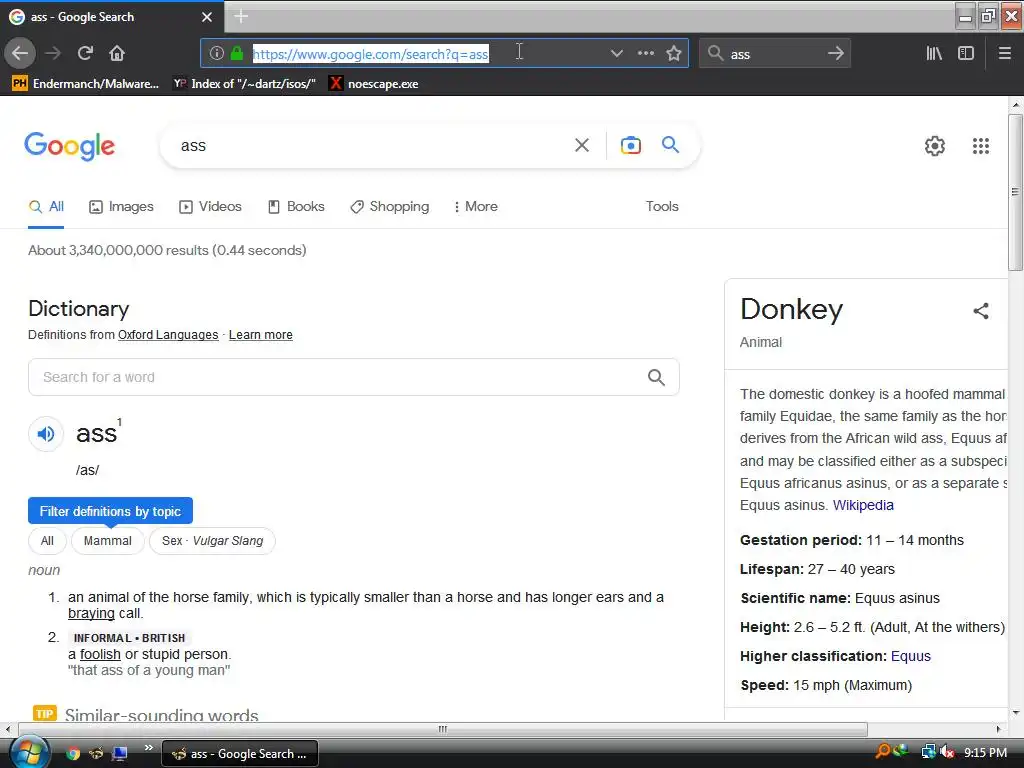Follow the 'braying' word link
This screenshot has width=1024, height=768.
pos(91,613)
